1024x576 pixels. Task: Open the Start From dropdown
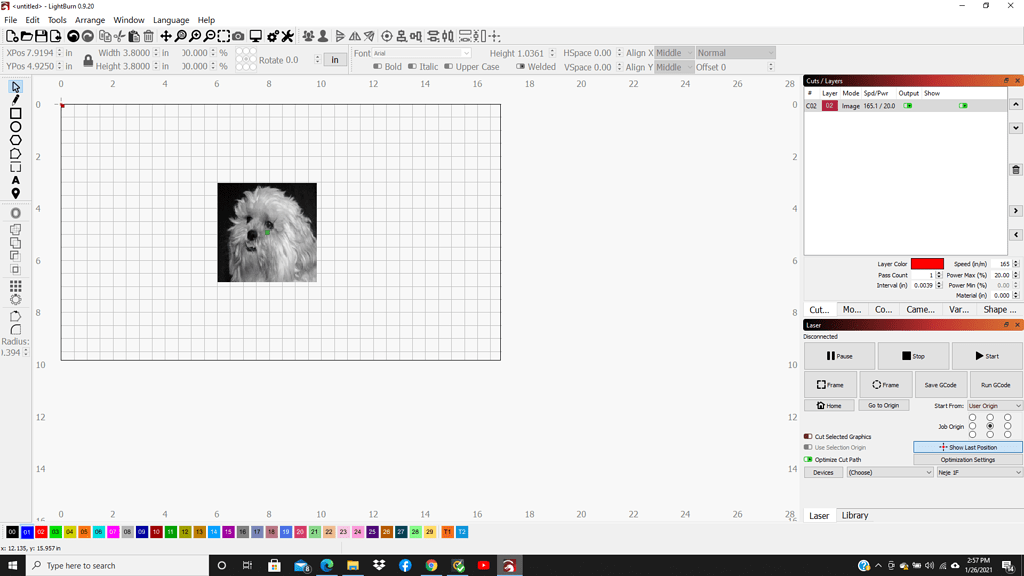click(995, 406)
